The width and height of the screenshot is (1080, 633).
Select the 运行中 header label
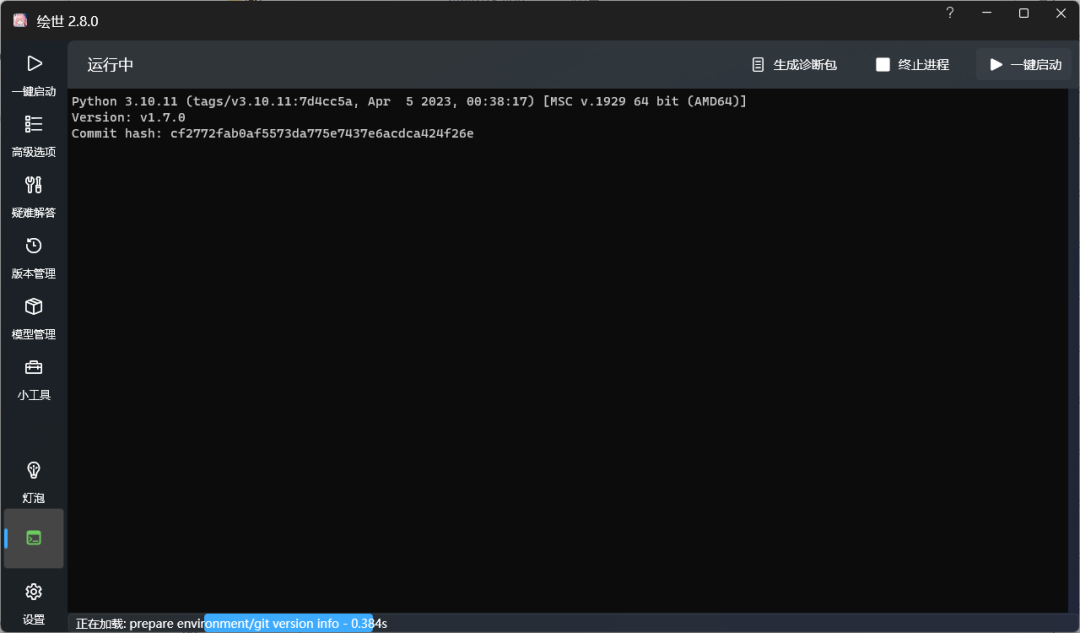(x=107, y=64)
